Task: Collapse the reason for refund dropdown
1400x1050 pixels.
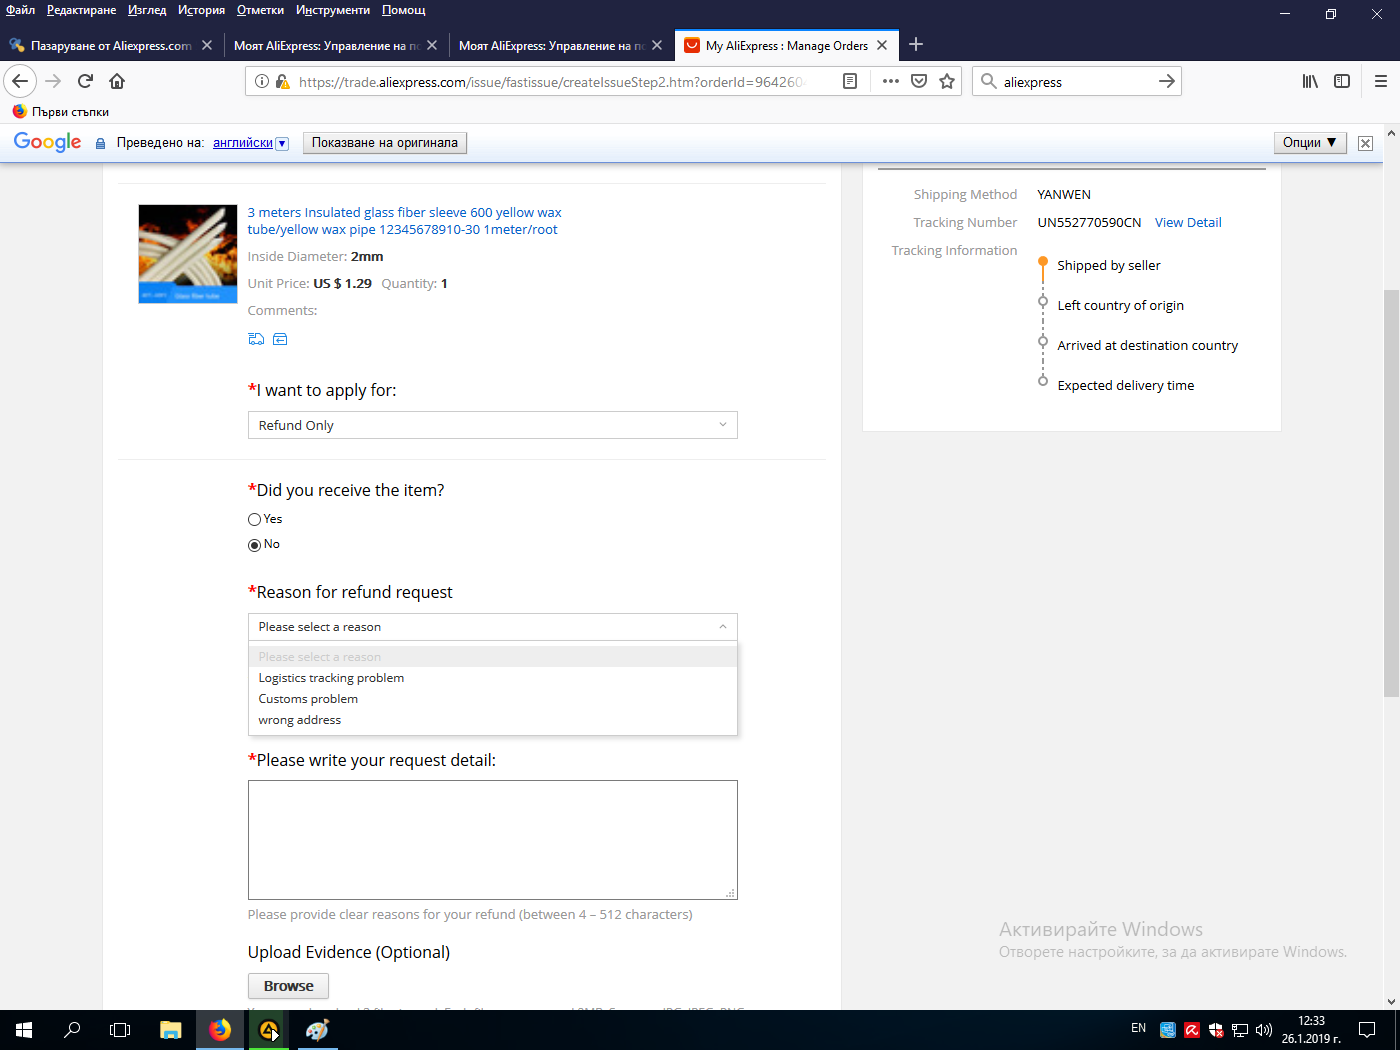Action: tap(492, 627)
